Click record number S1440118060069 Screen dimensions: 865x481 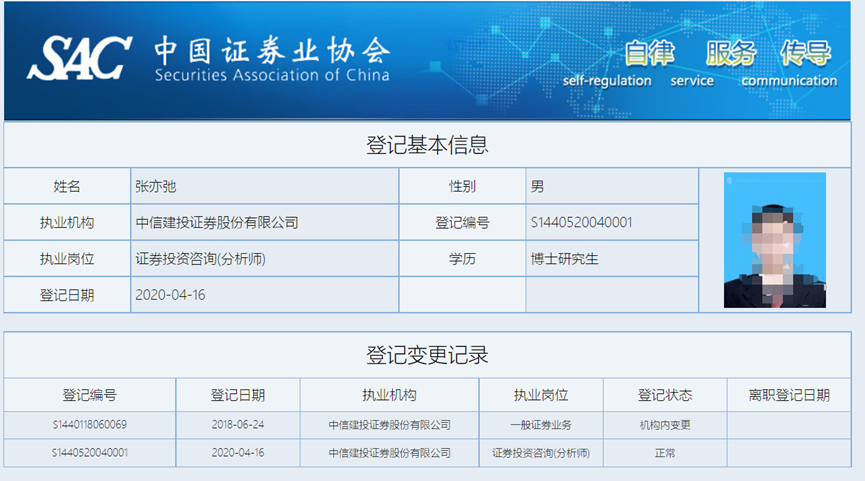pos(89,425)
